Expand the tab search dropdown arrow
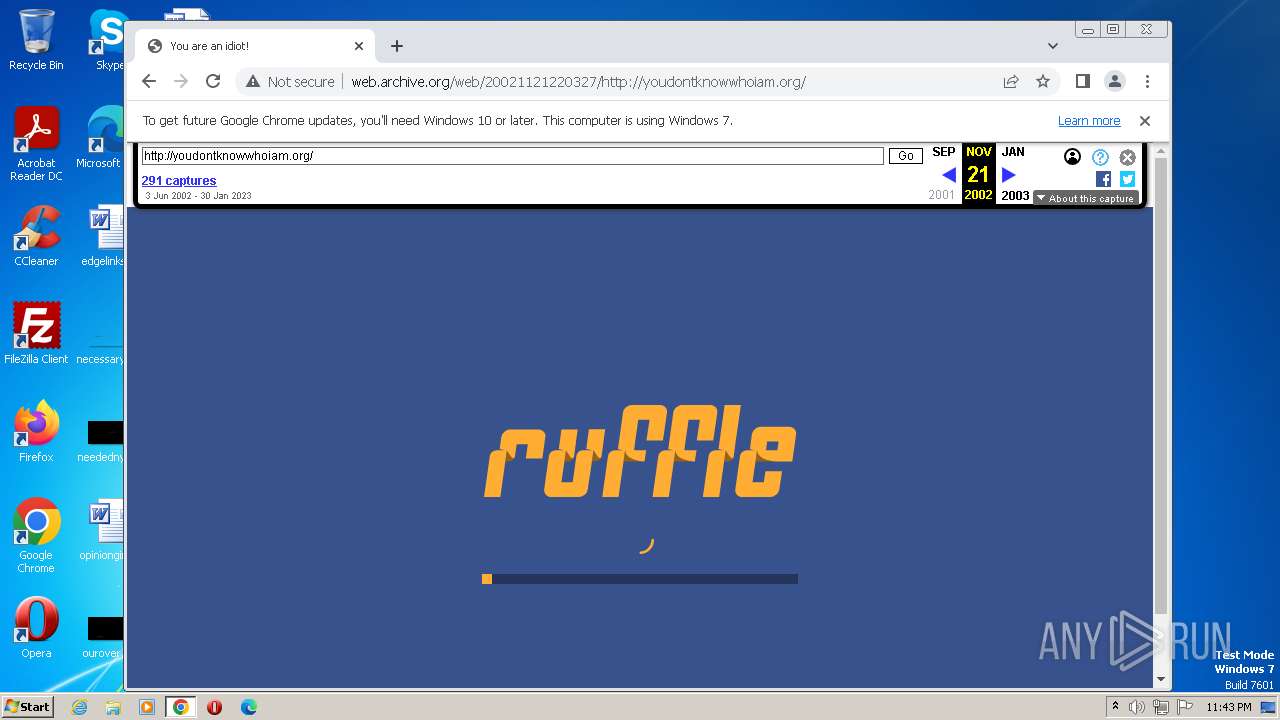1280x720 pixels. click(x=1052, y=46)
